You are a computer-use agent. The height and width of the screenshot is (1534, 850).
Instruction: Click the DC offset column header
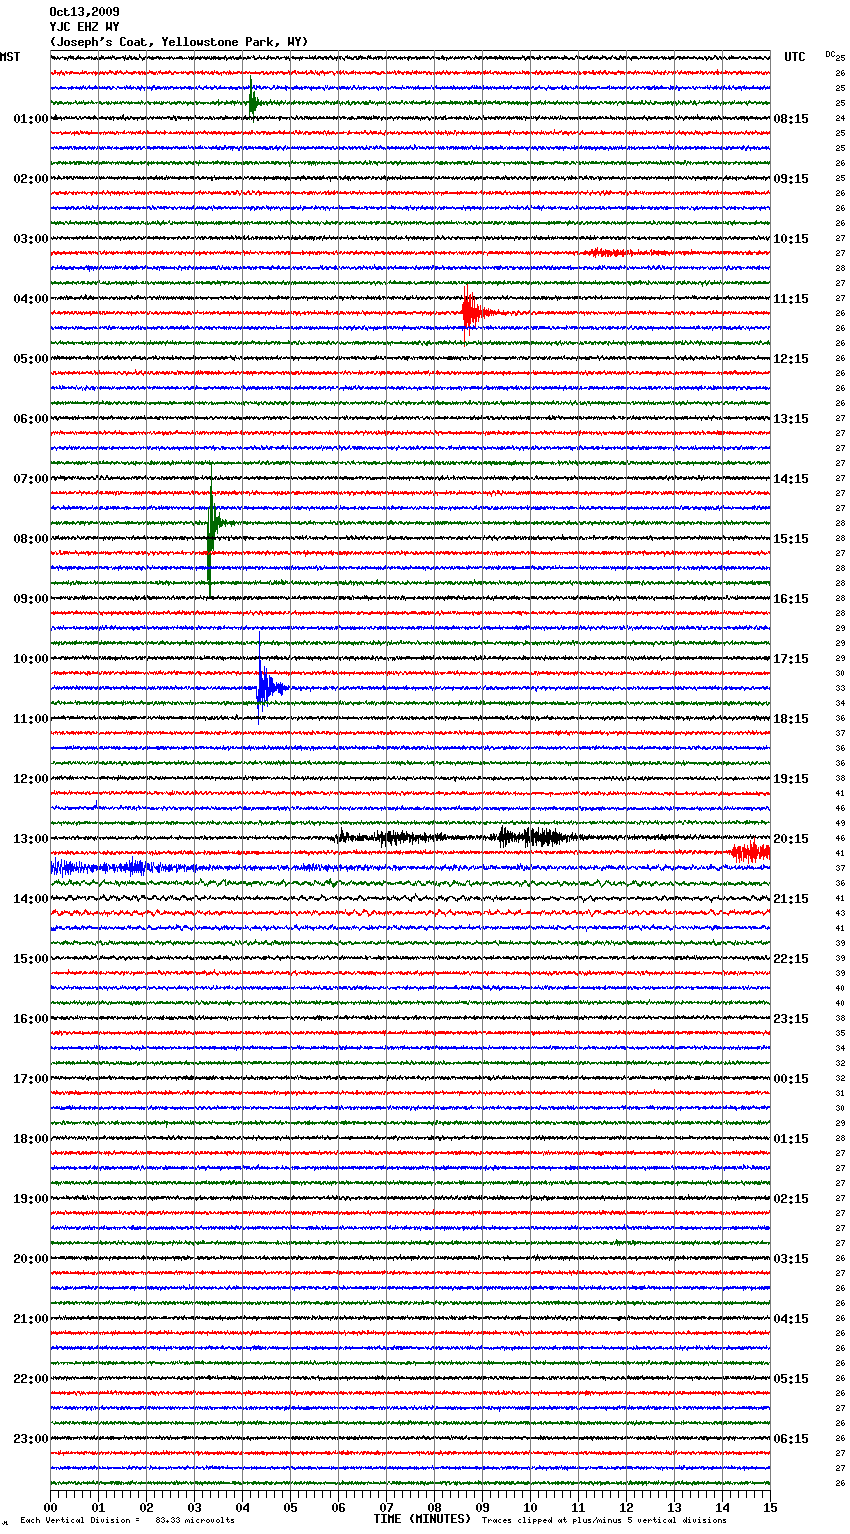point(830,54)
